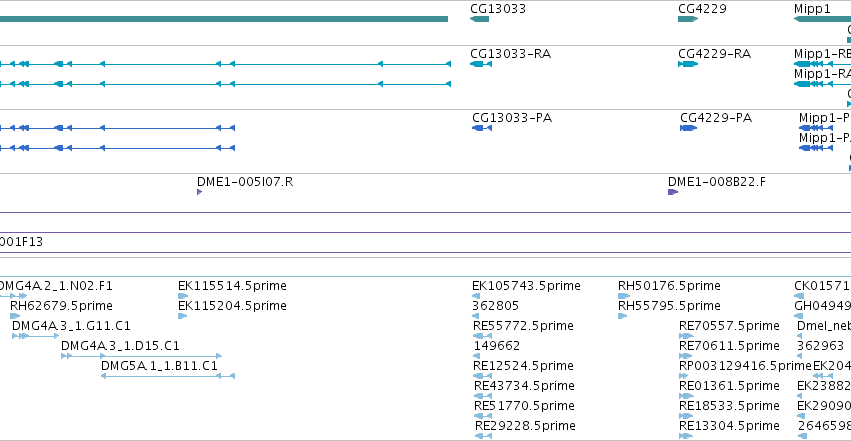
Task: Click the DMG5A.1_1.B11.C1 alignment line
Action: [168, 376]
